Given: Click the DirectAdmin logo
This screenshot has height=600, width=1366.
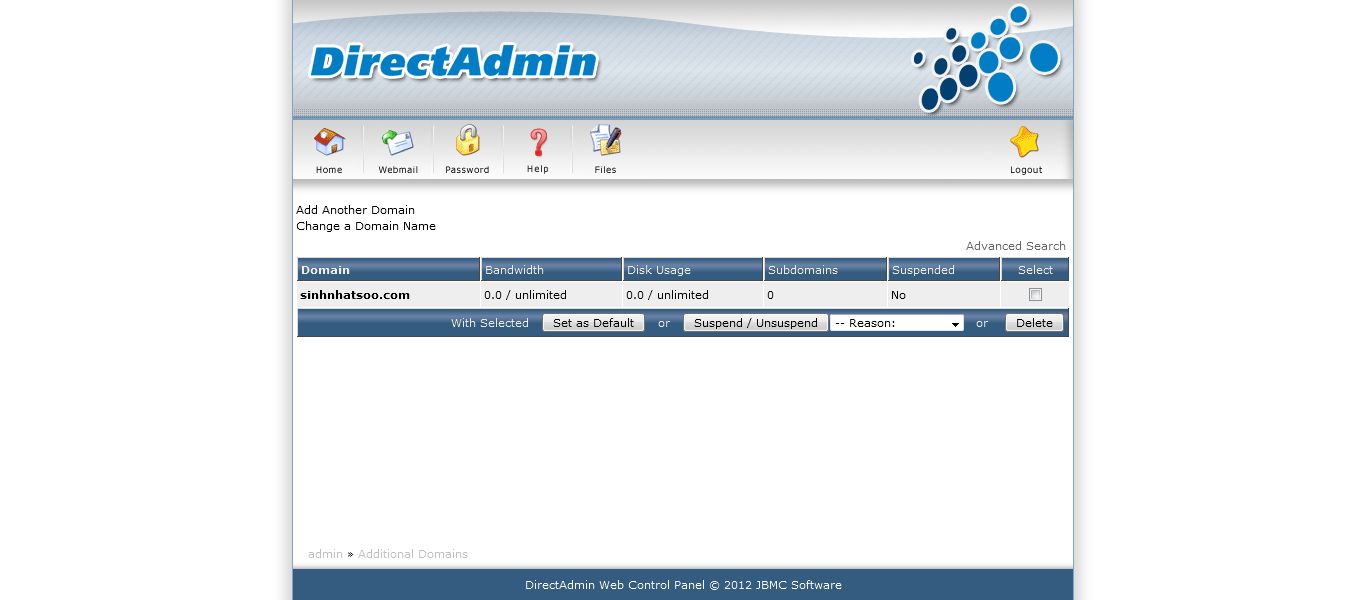Looking at the screenshot, I should pyautogui.click(x=453, y=62).
